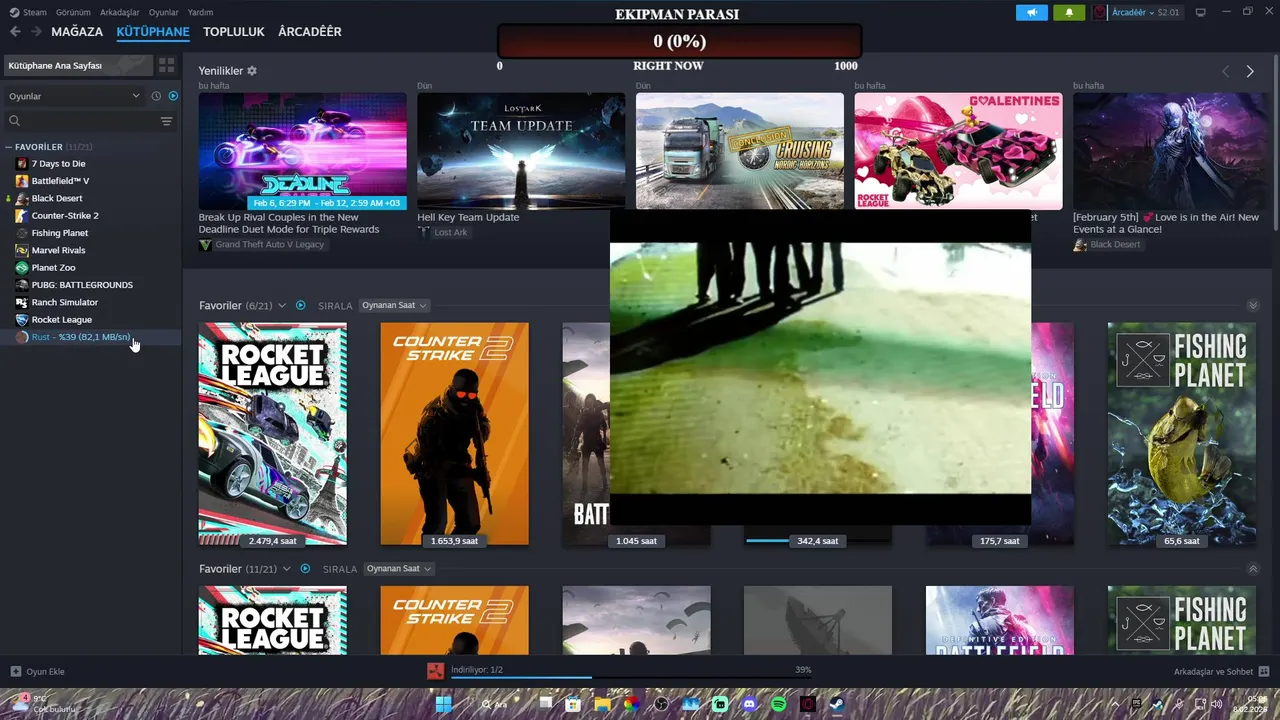
Task: Open the notifications bell icon
Action: [x=1069, y=12]
